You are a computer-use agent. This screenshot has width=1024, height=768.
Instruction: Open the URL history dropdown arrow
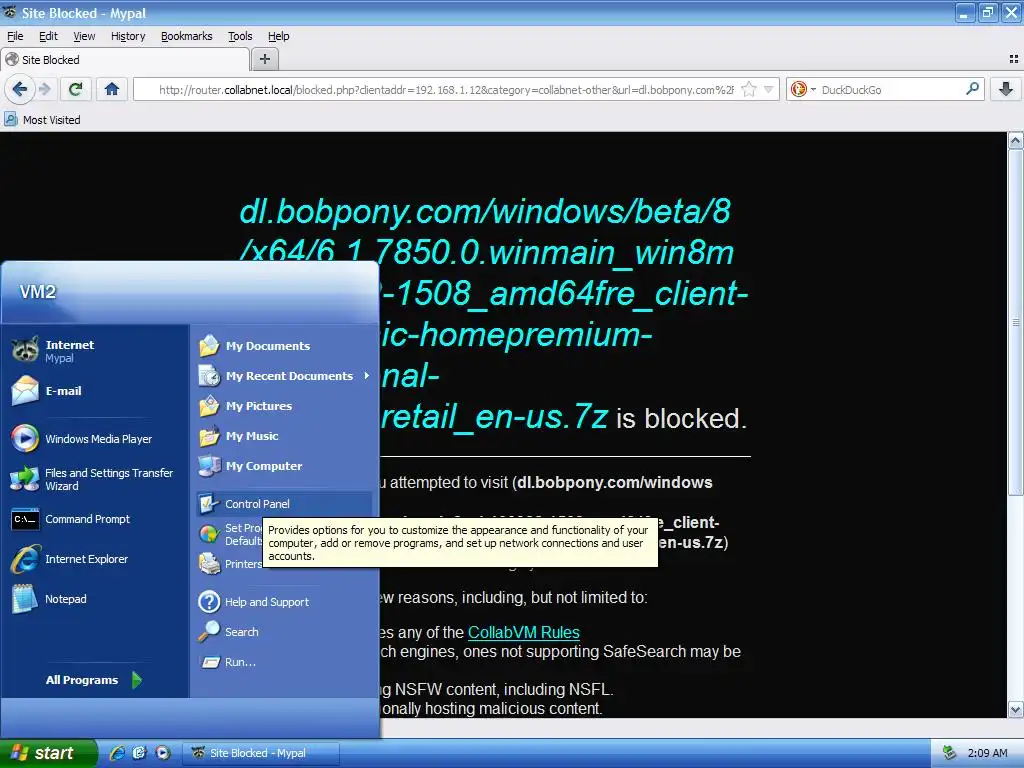pyautogui.click(x=769, y=89)
